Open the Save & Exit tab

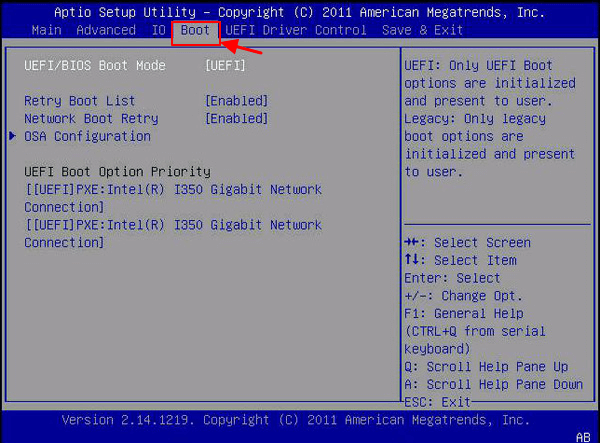pos(422,30)
